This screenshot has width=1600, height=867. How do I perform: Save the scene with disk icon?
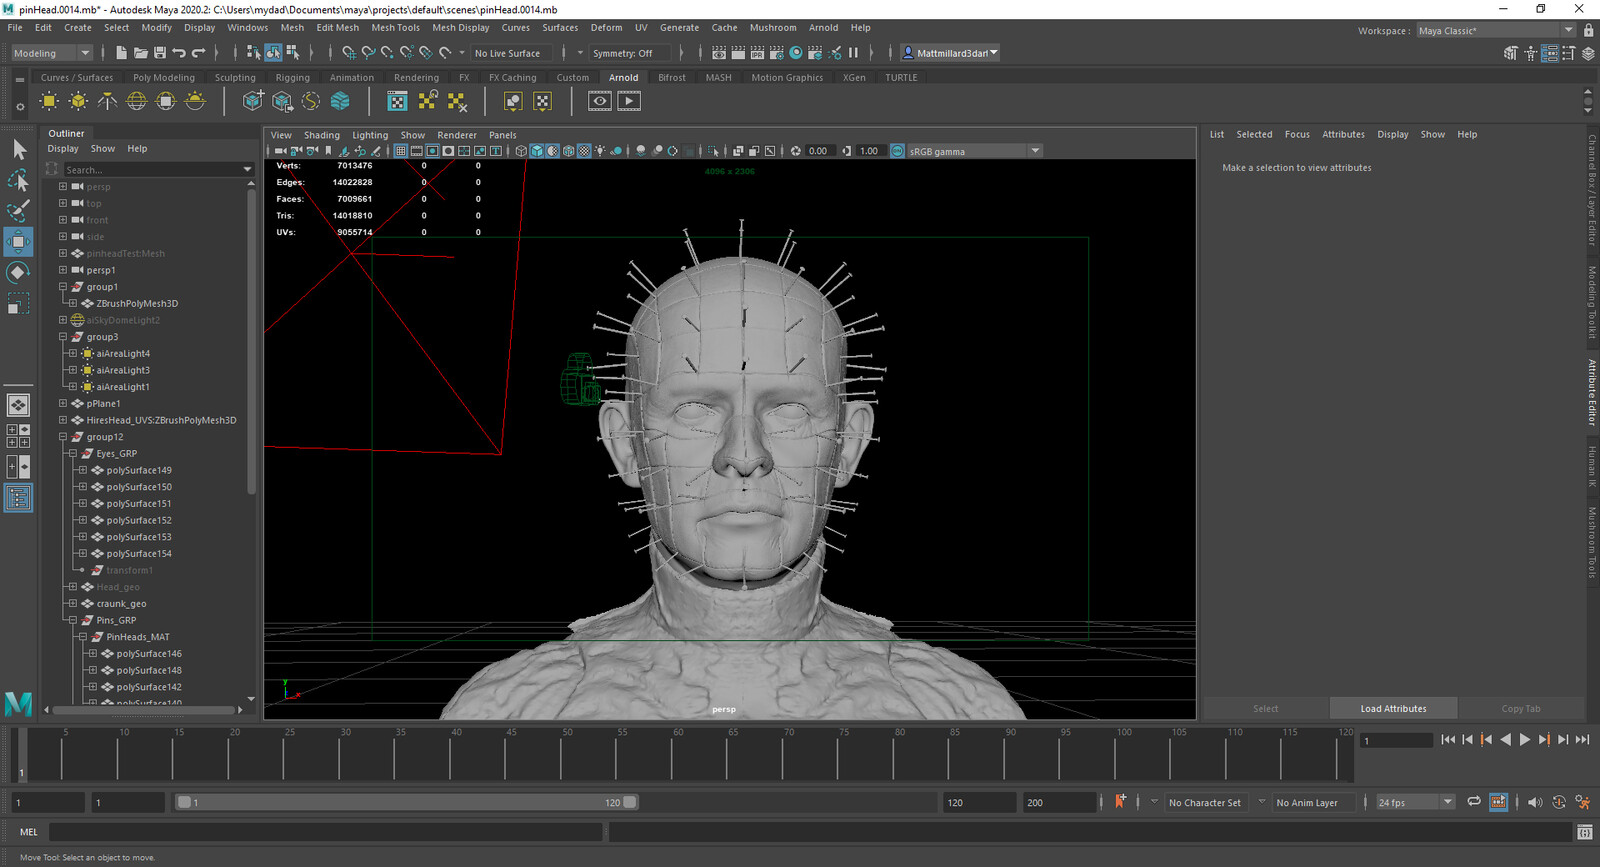pyautogui.click(x=160, y=53)
